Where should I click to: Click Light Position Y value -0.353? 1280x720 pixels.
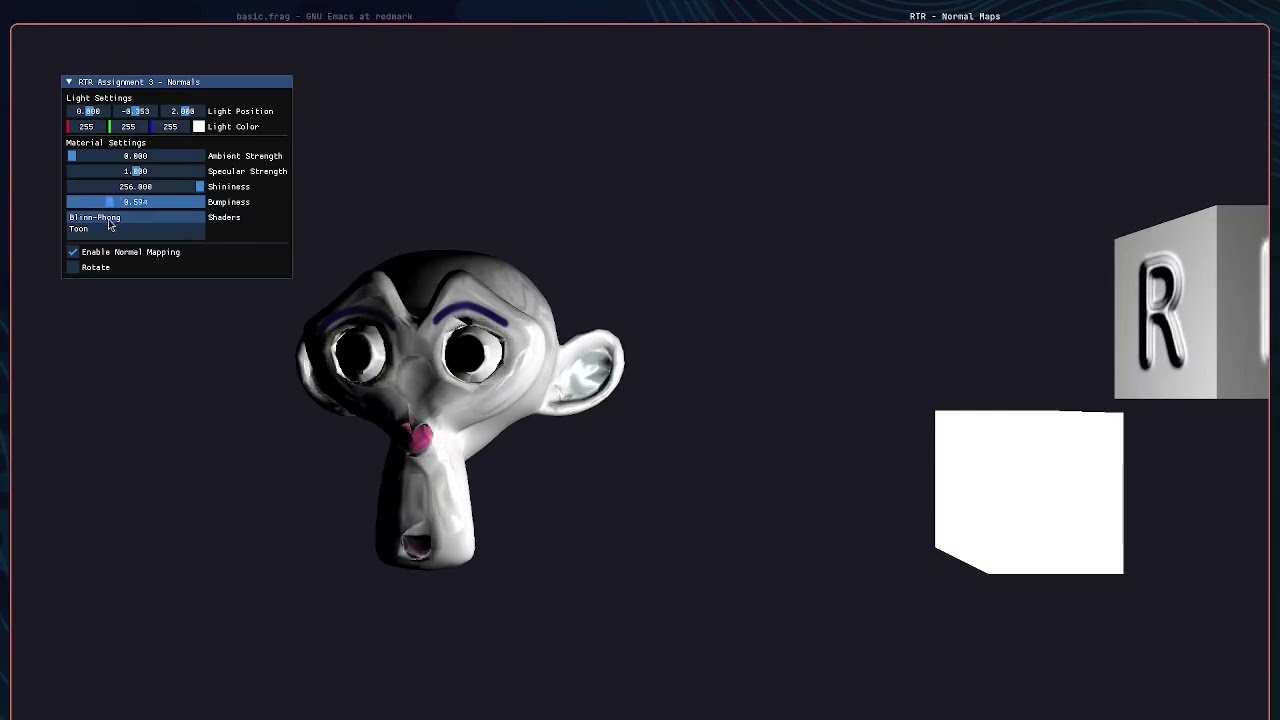point(135,111)
